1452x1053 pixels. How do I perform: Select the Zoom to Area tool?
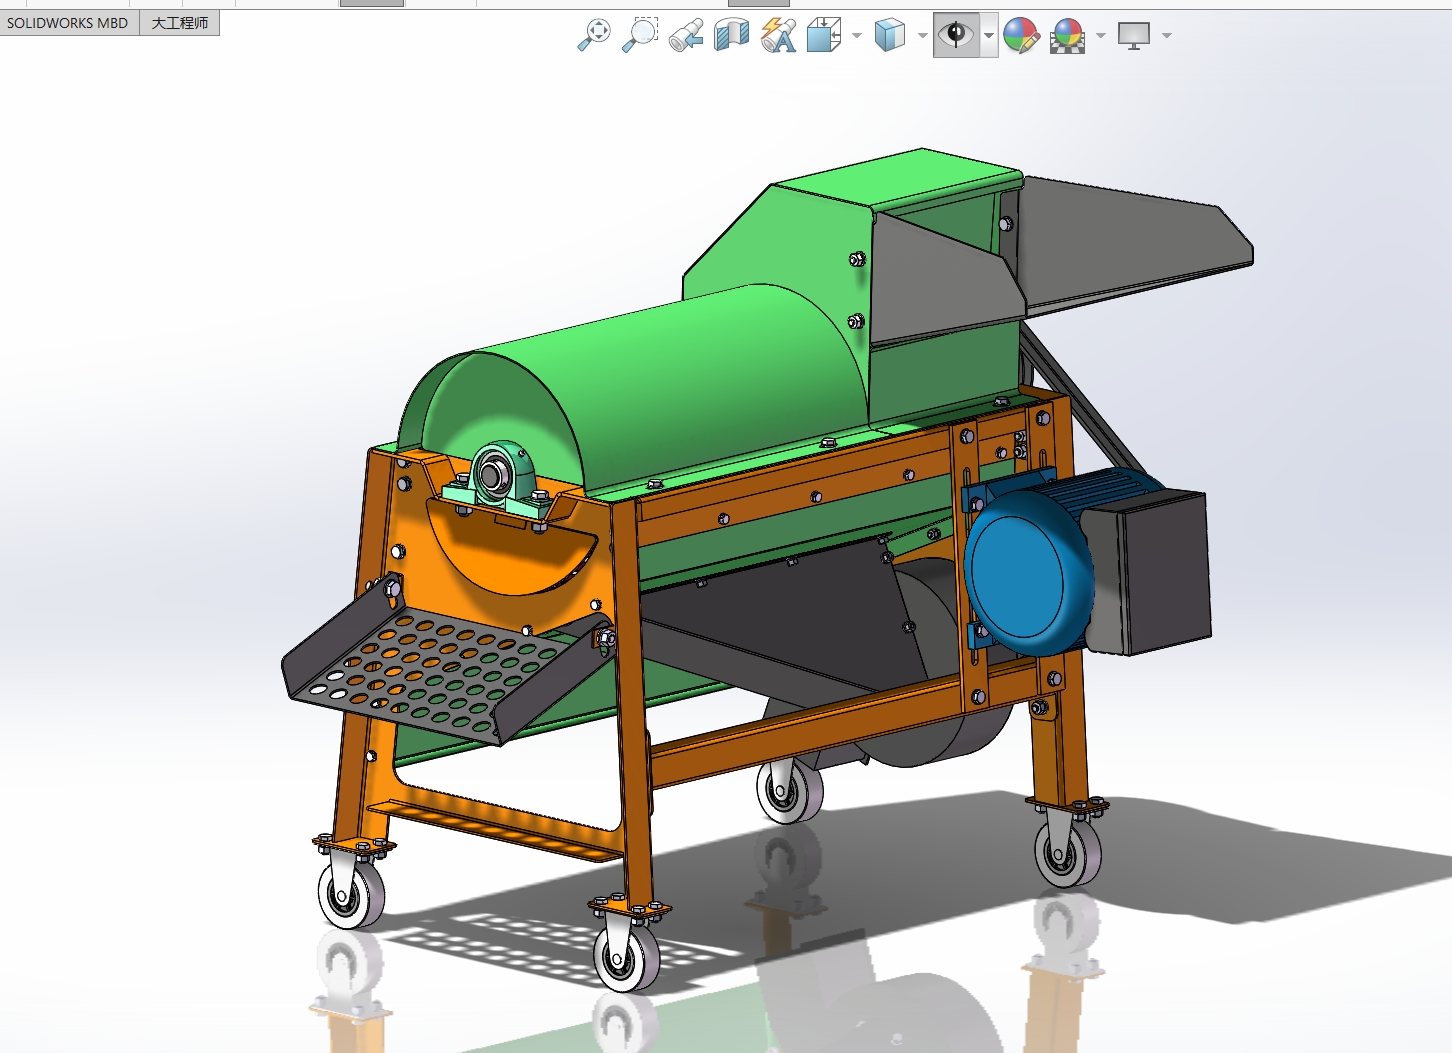[640, 35]
